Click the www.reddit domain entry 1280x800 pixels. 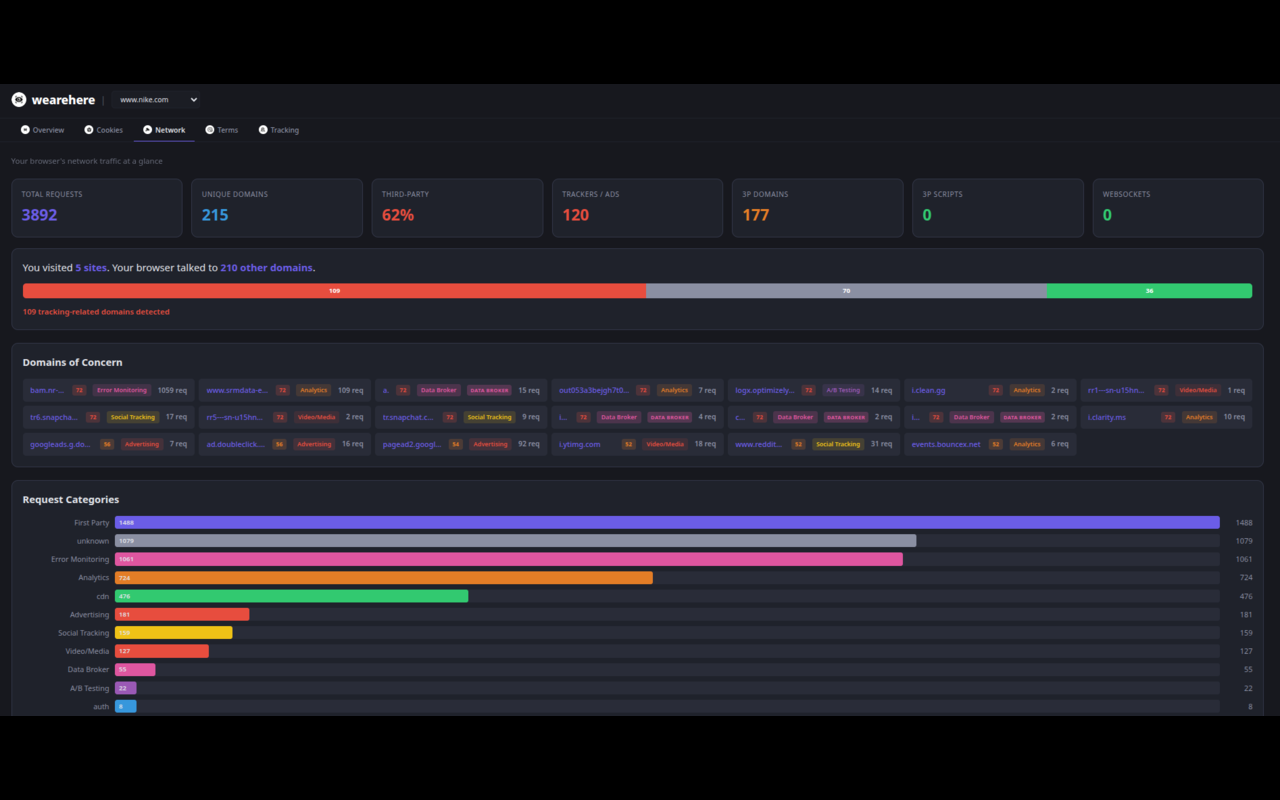coord(759,444)
